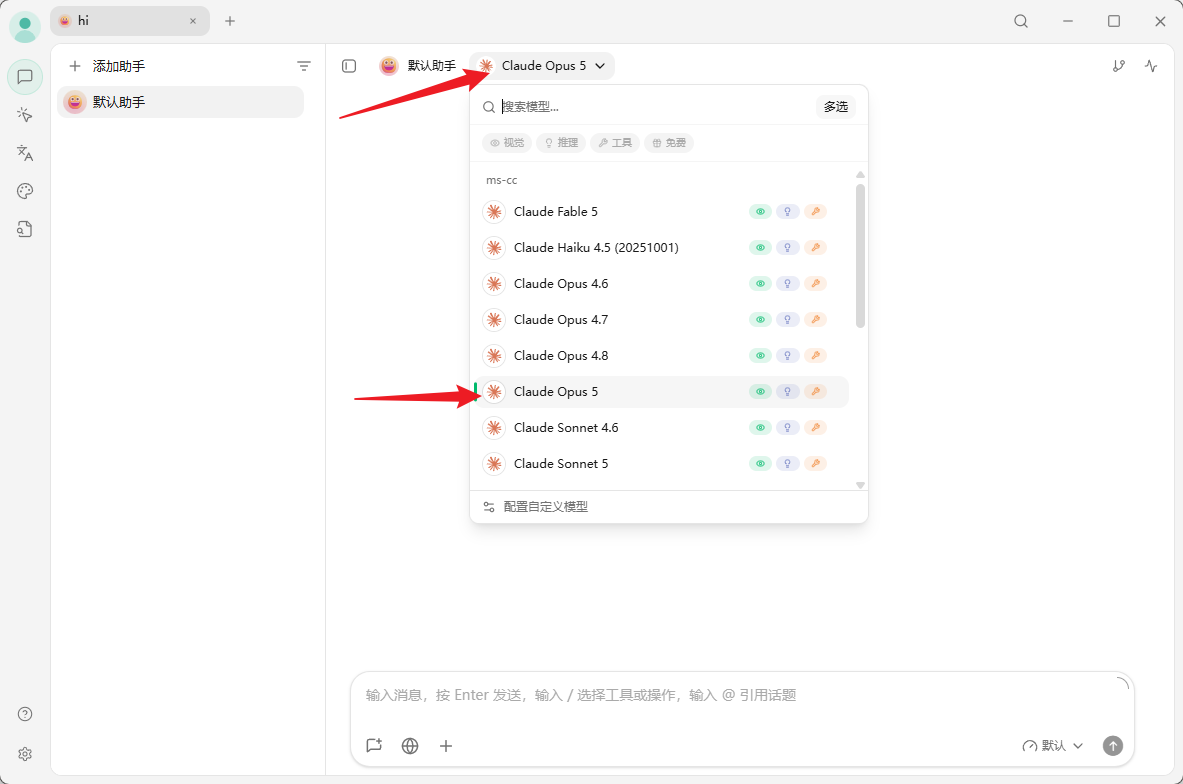Select Claude Sonnet 5 model

coord(662,463)
